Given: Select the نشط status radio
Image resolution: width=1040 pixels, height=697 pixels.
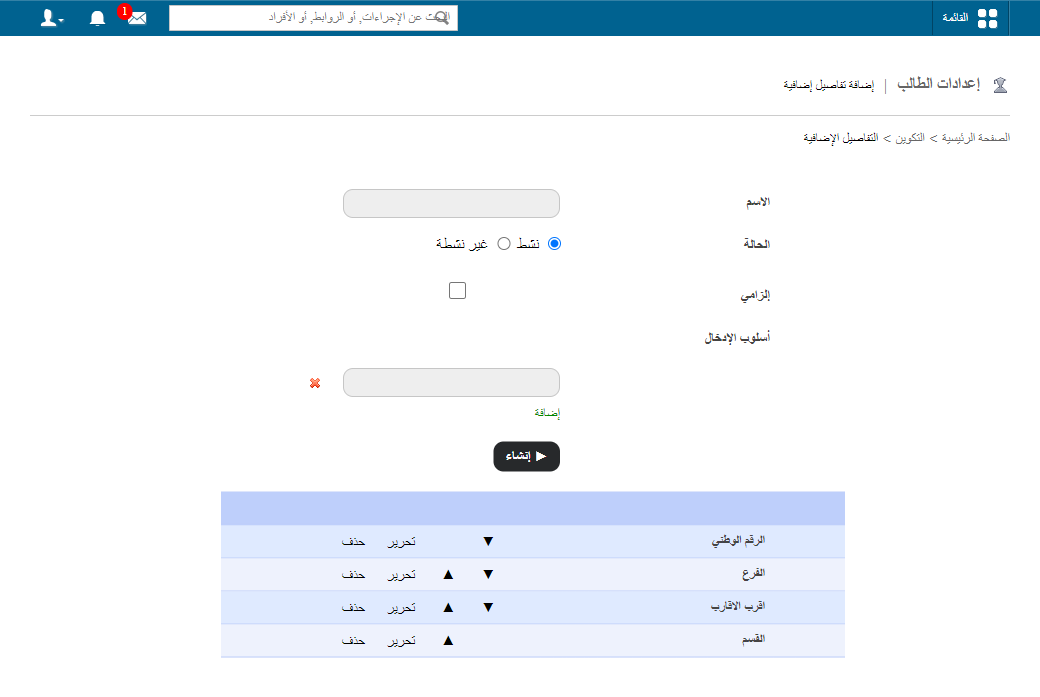Looking at the screenshot, I should pos(554,243).
